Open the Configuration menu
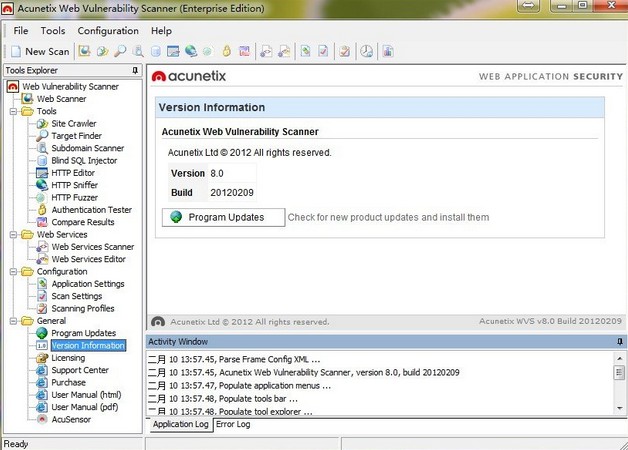This screenshot has height=450, width=628. tap(108, 31)
